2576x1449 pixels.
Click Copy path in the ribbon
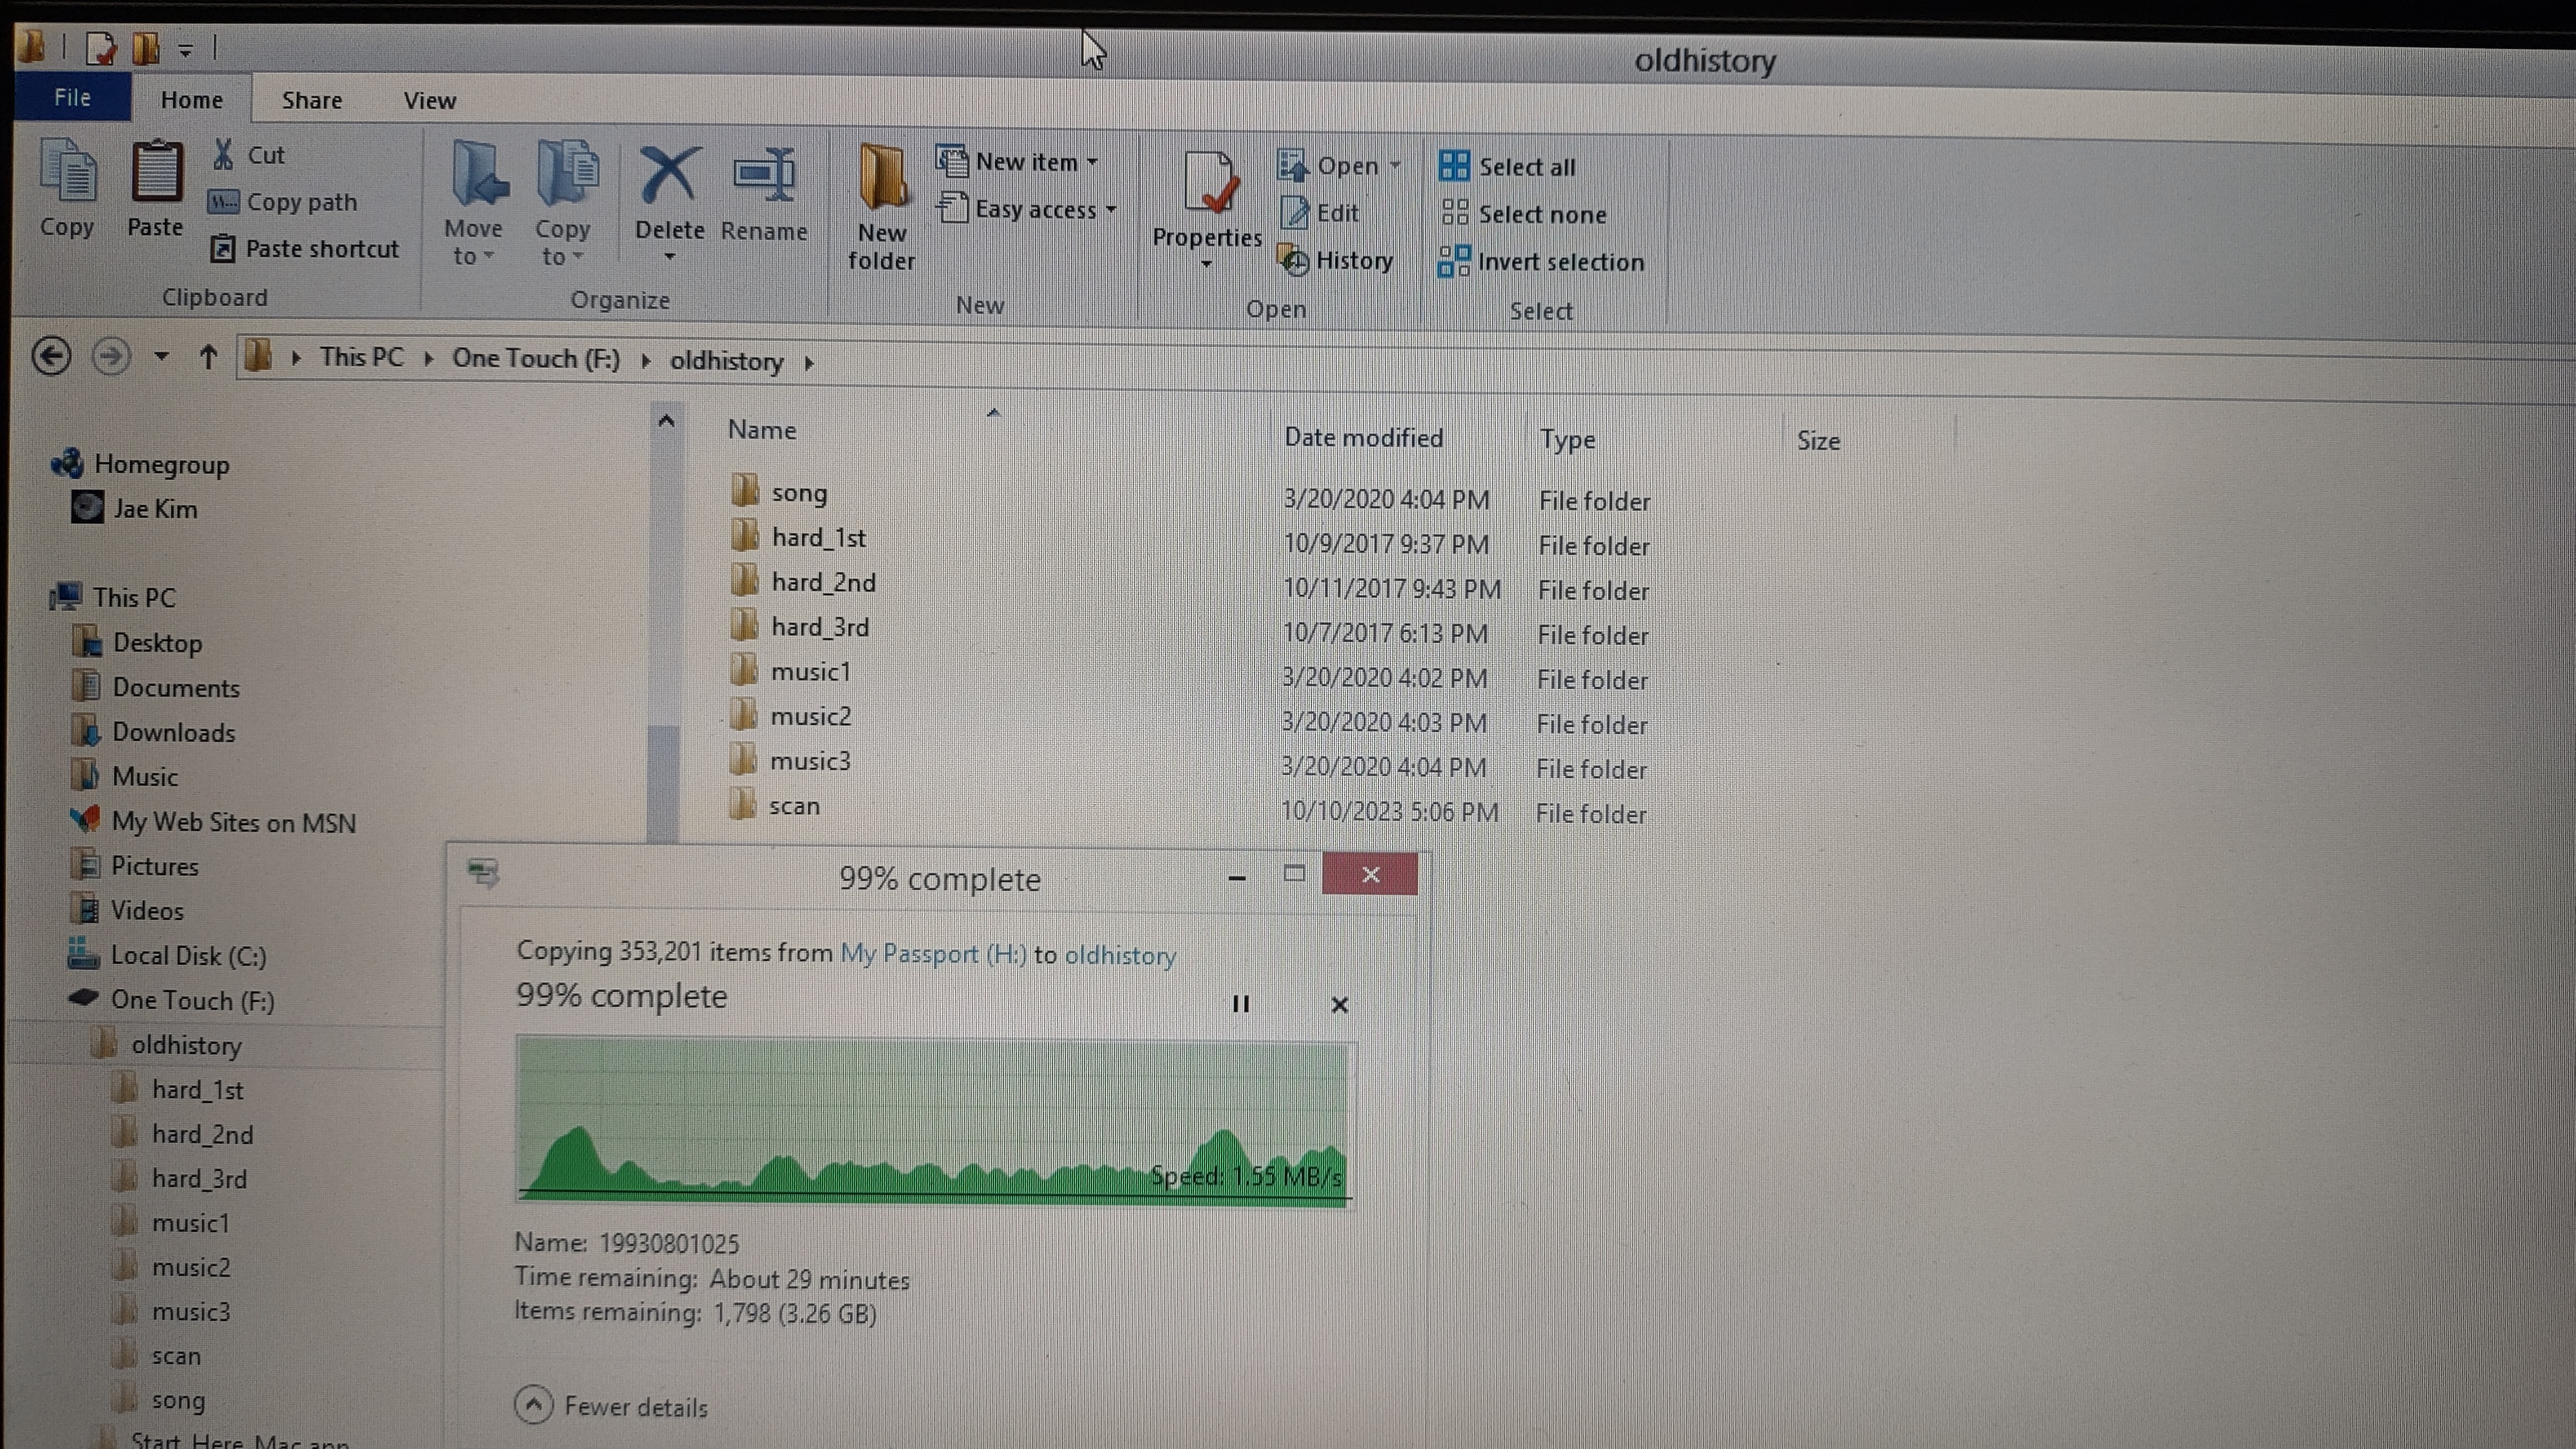pyautogui.click(x=284, y=201)
